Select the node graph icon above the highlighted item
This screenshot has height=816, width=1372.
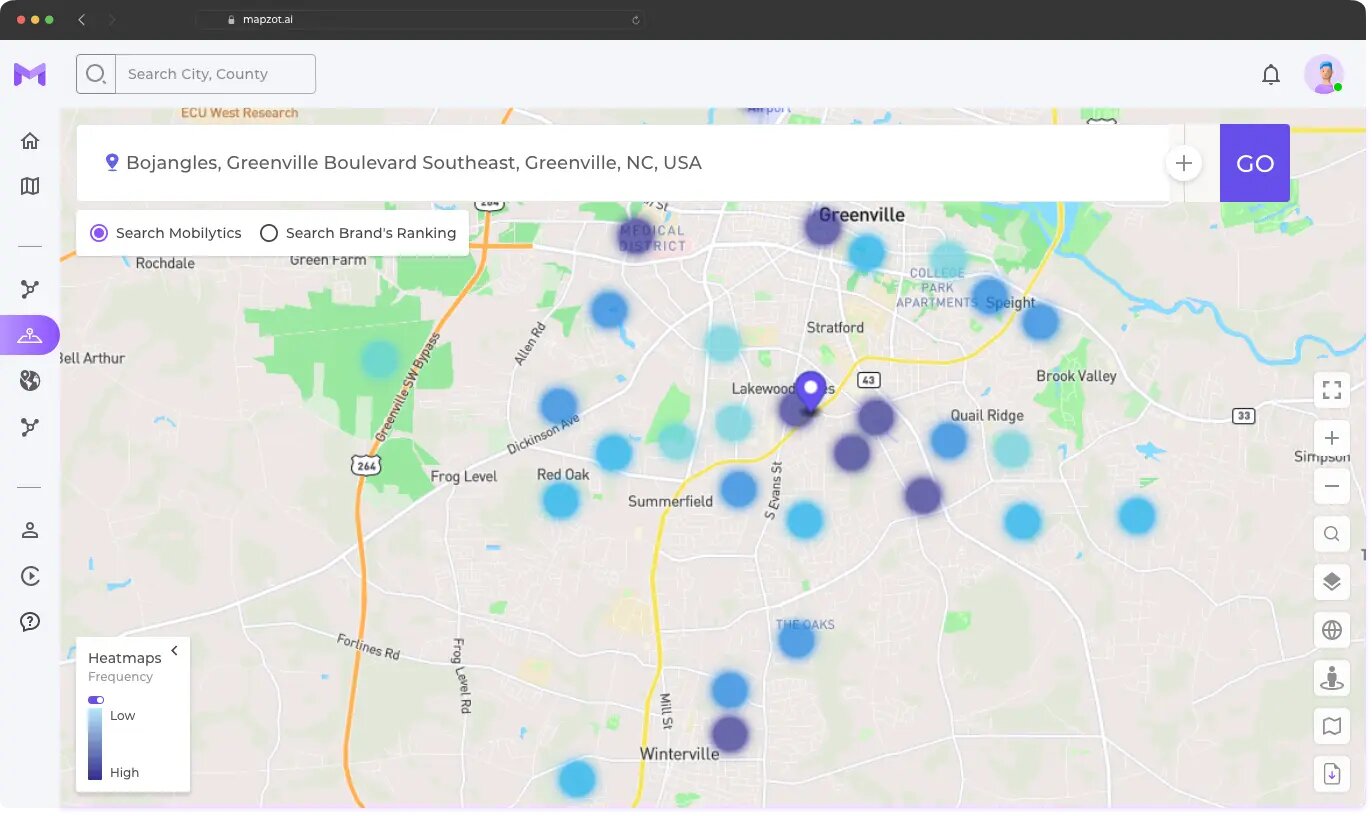click(30, 289)
